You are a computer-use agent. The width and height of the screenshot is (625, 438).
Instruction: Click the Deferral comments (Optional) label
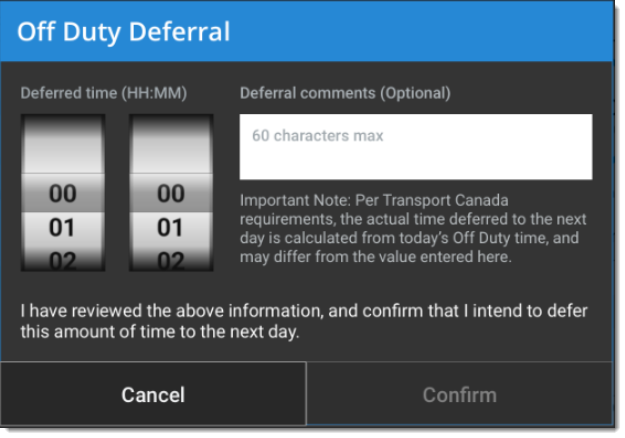click(x=345, y=93)
